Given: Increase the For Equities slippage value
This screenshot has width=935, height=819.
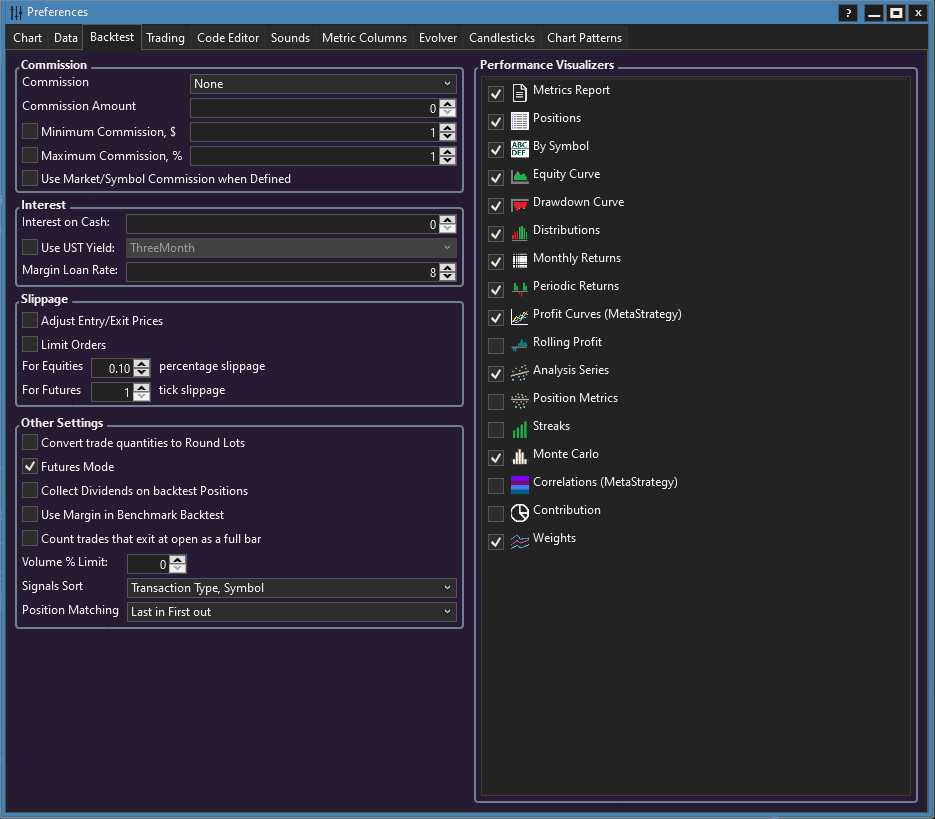Looking at the screenshot, I should pyautogui.click(x=142, y=363).
